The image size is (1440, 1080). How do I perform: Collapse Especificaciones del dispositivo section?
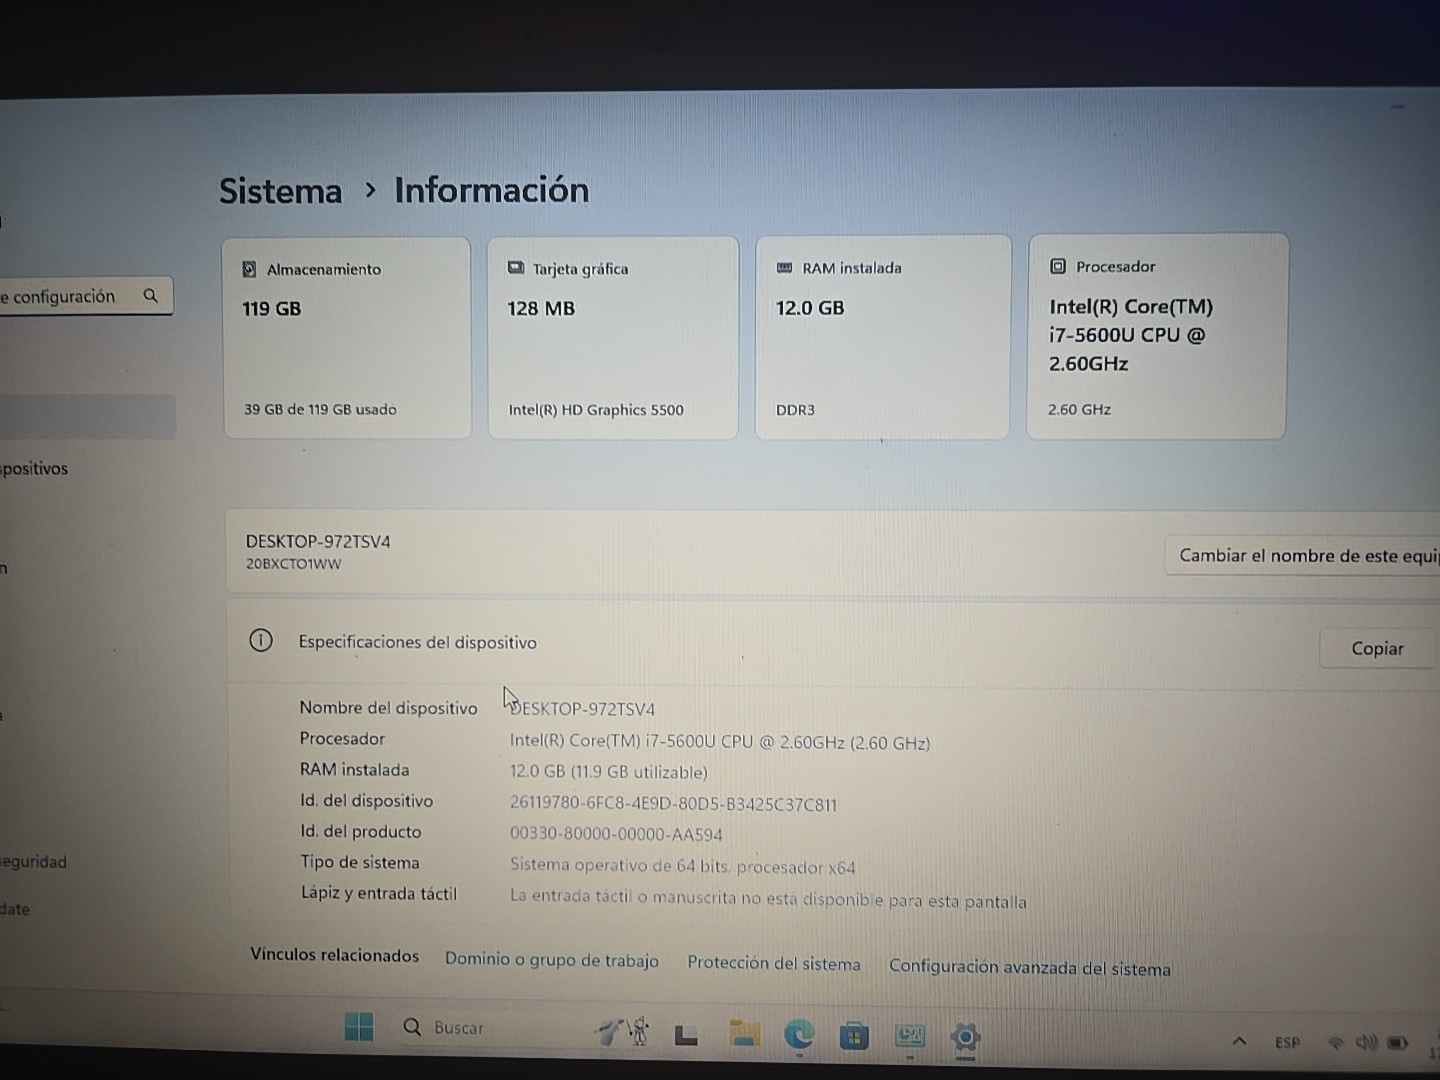pos(830,642)
